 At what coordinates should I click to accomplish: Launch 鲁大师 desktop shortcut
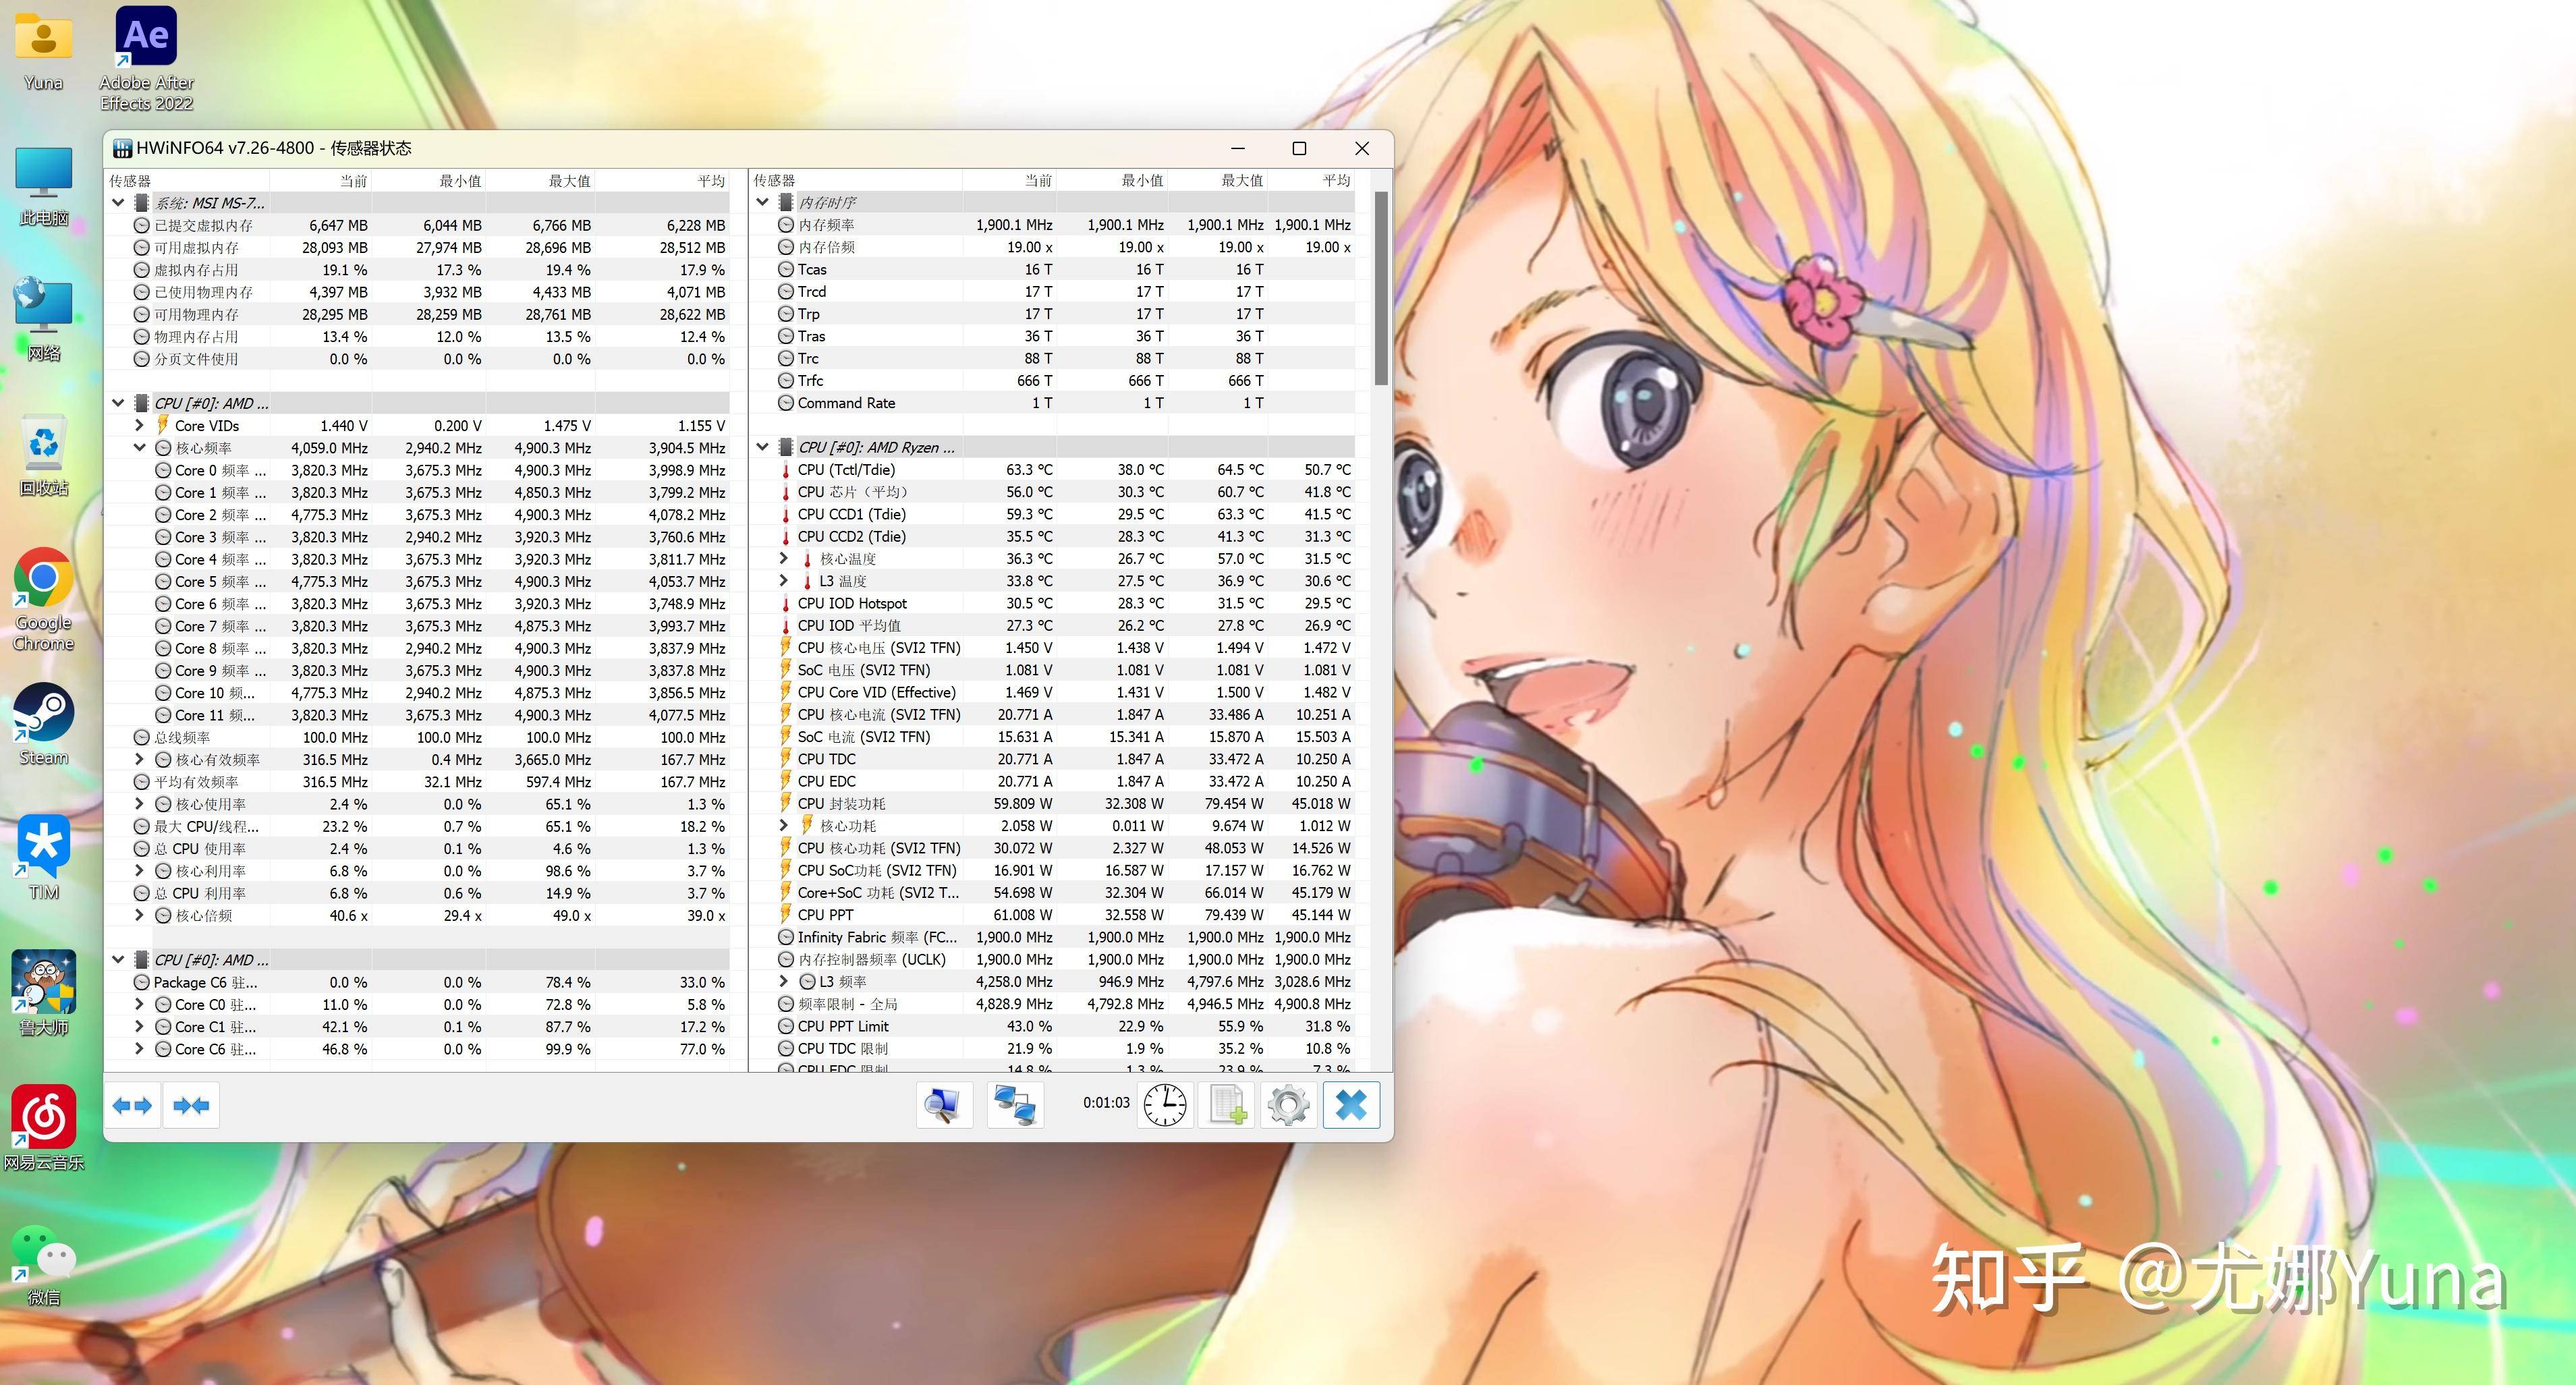tap(43, 993)
